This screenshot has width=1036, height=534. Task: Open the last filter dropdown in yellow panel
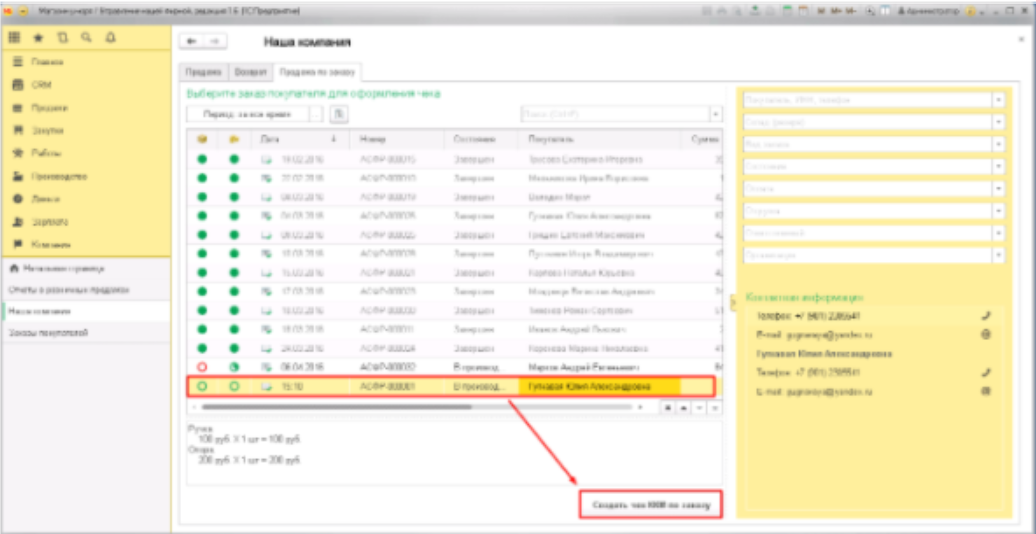click(x=998, y=255)
